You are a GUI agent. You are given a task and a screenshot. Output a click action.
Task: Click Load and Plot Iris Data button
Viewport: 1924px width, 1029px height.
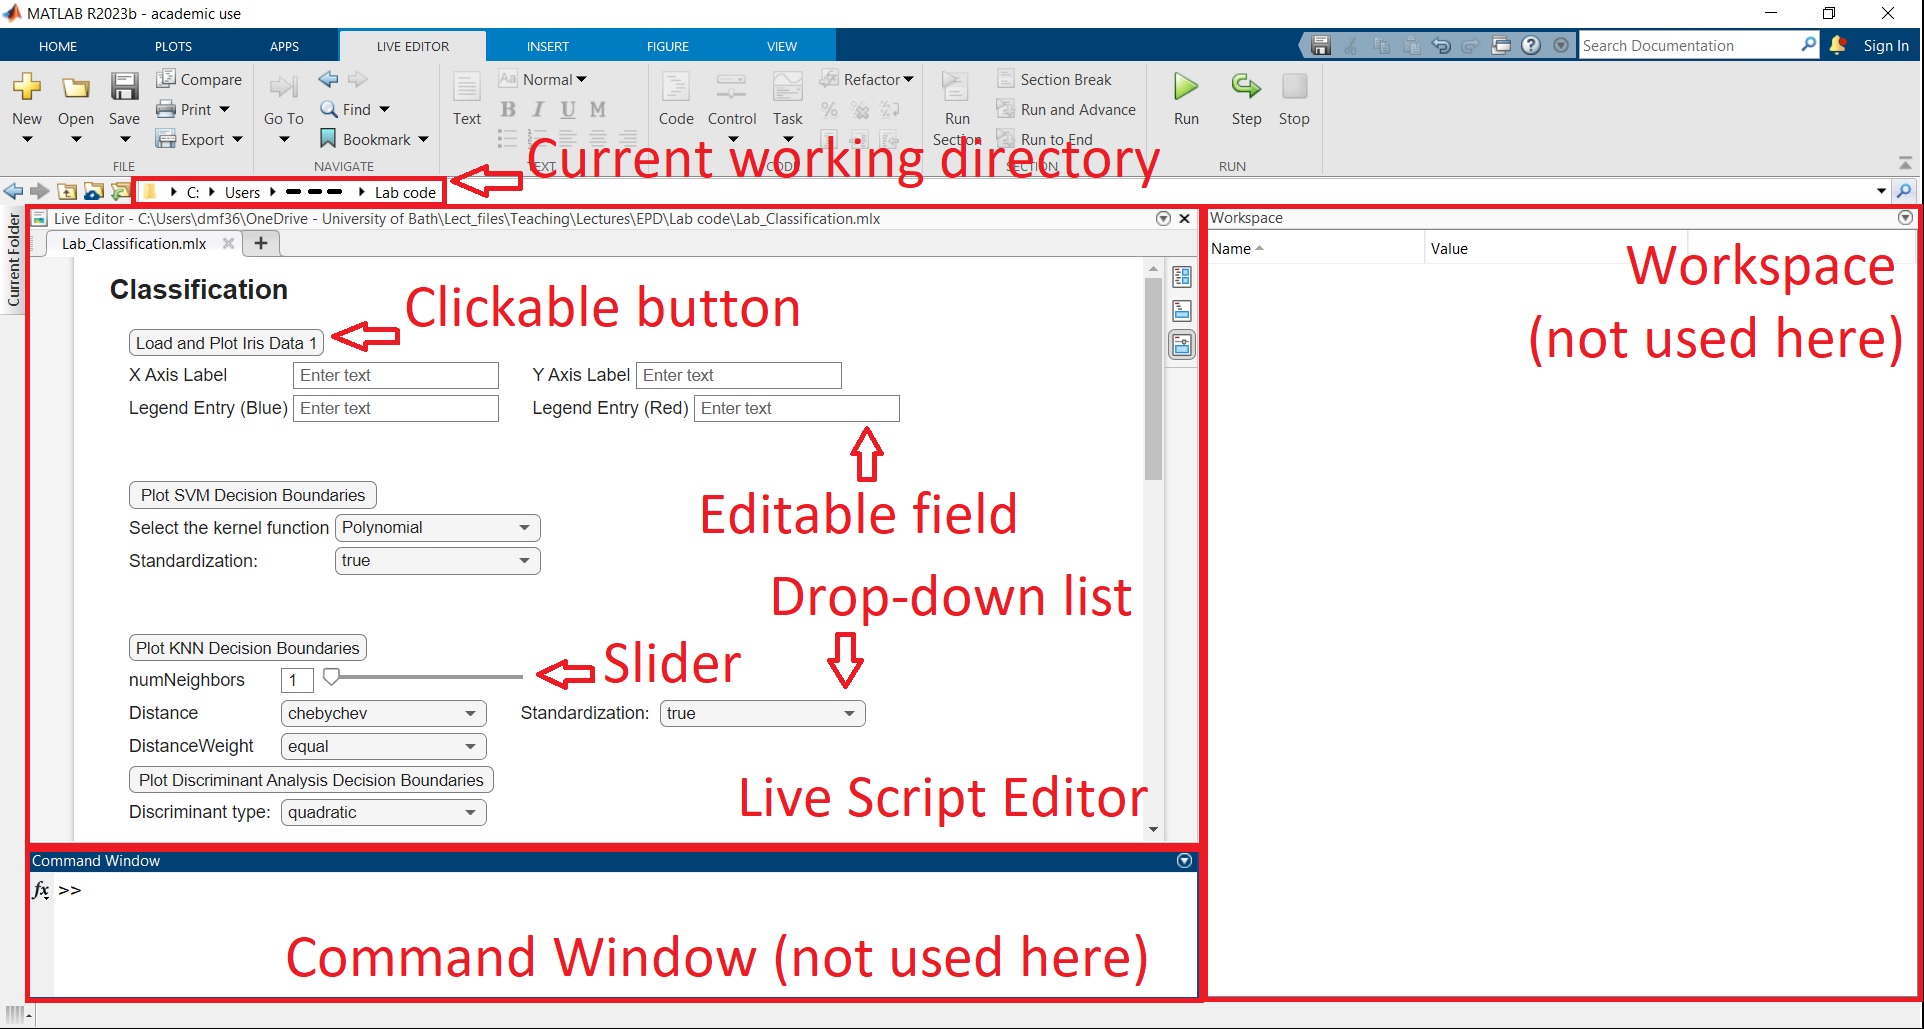click(226, 343)
